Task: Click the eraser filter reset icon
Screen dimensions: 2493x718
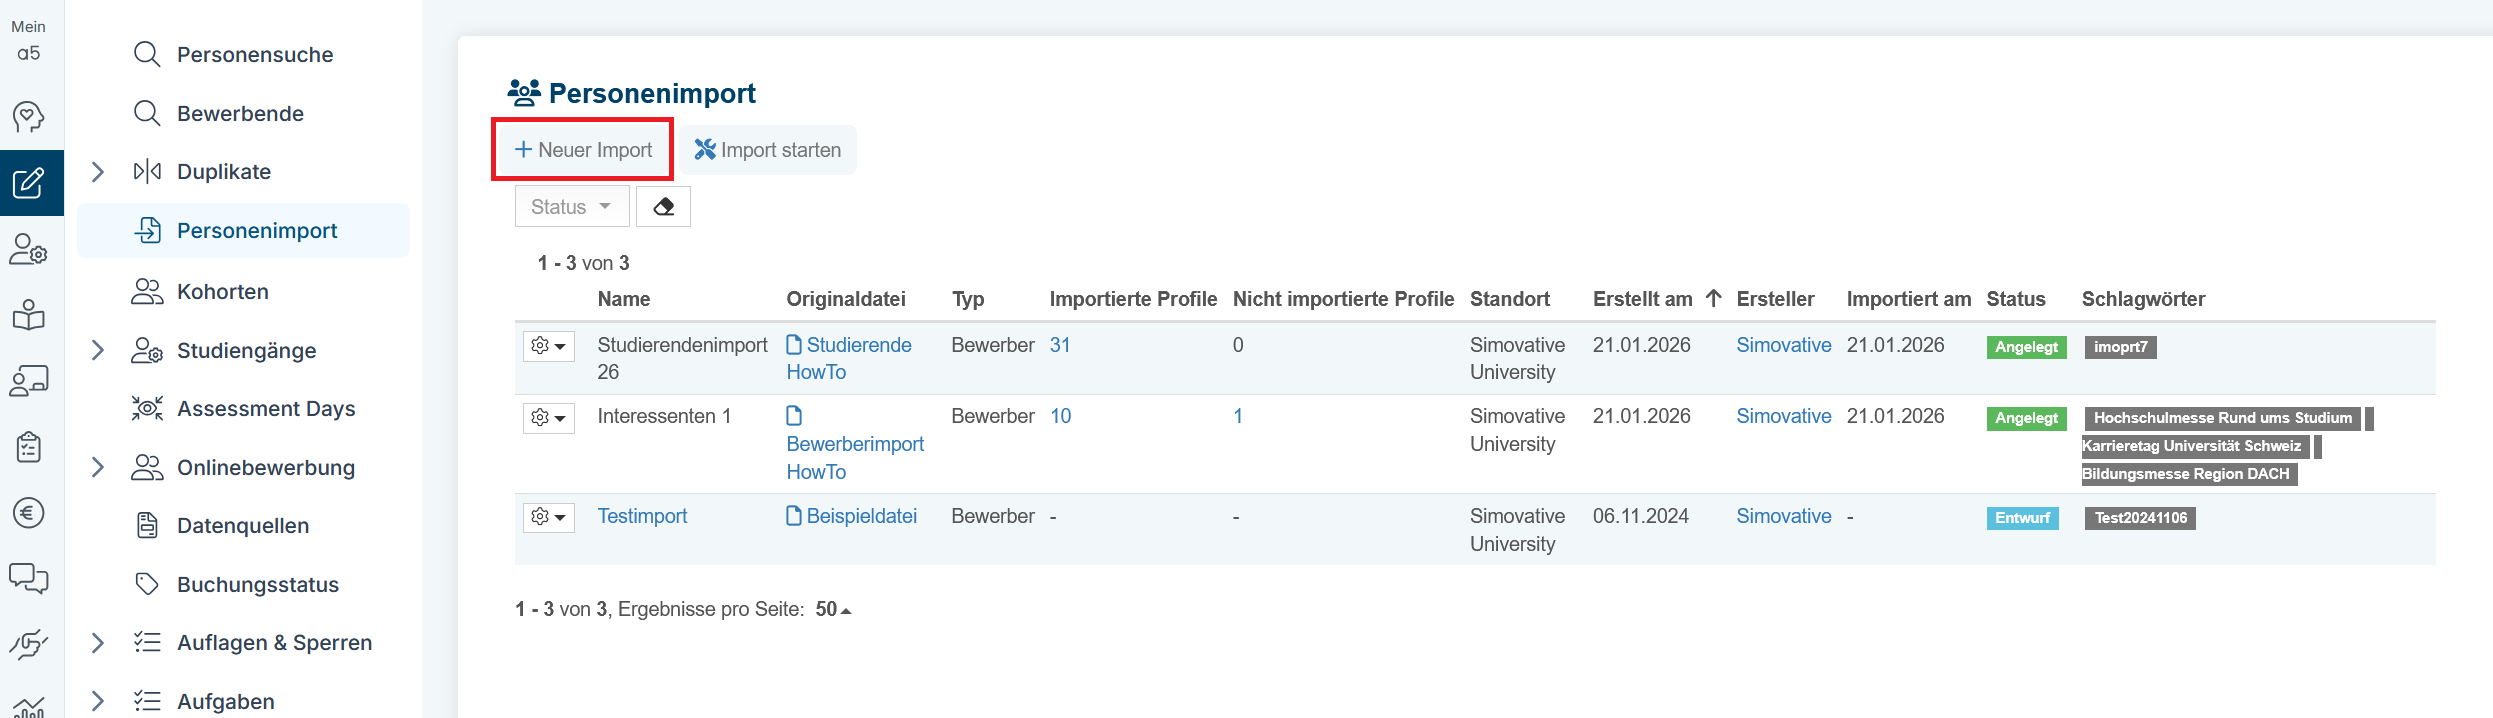Action: click(663, 207)
